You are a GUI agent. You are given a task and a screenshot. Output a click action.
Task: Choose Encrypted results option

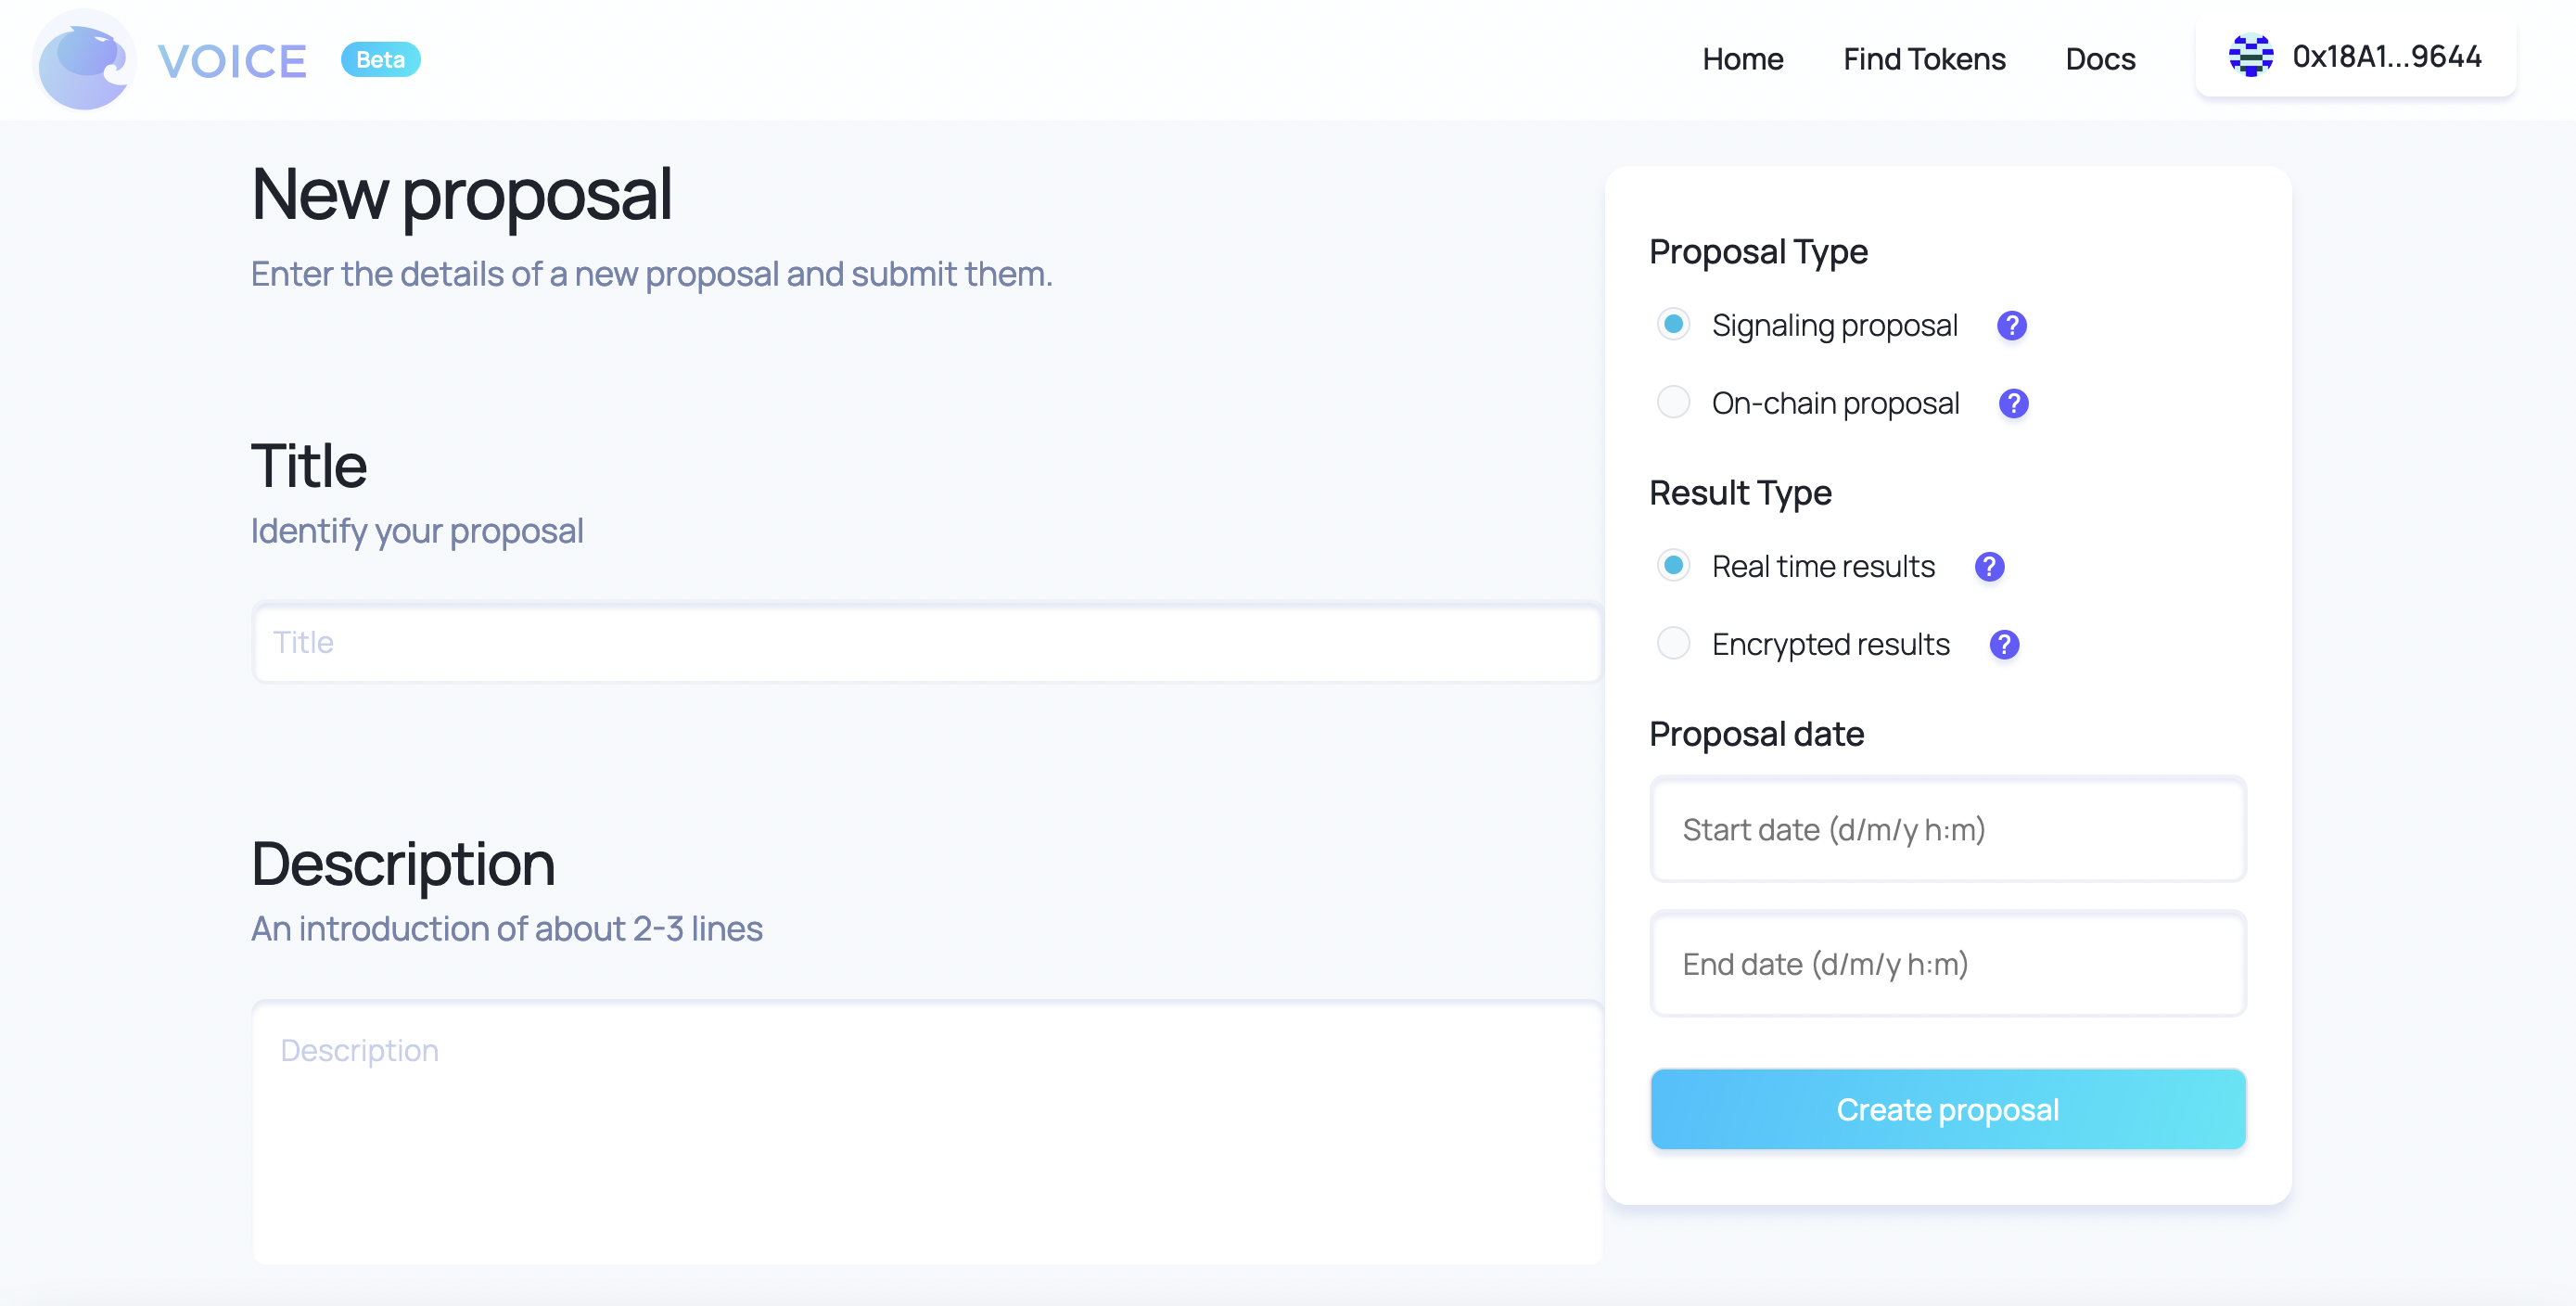(x=1673, y=644)
